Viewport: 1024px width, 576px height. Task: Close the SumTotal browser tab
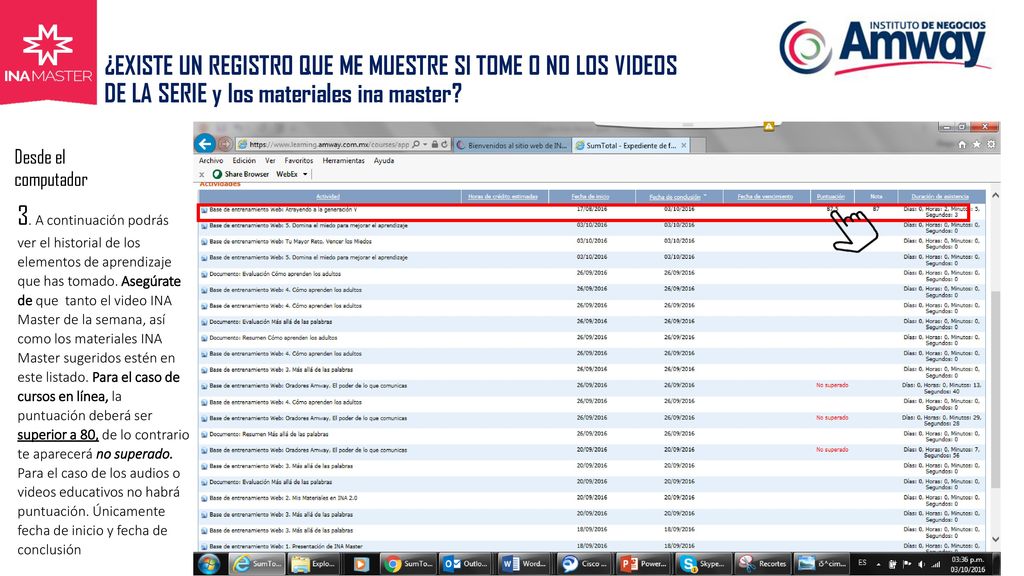[x=684, y=145]
